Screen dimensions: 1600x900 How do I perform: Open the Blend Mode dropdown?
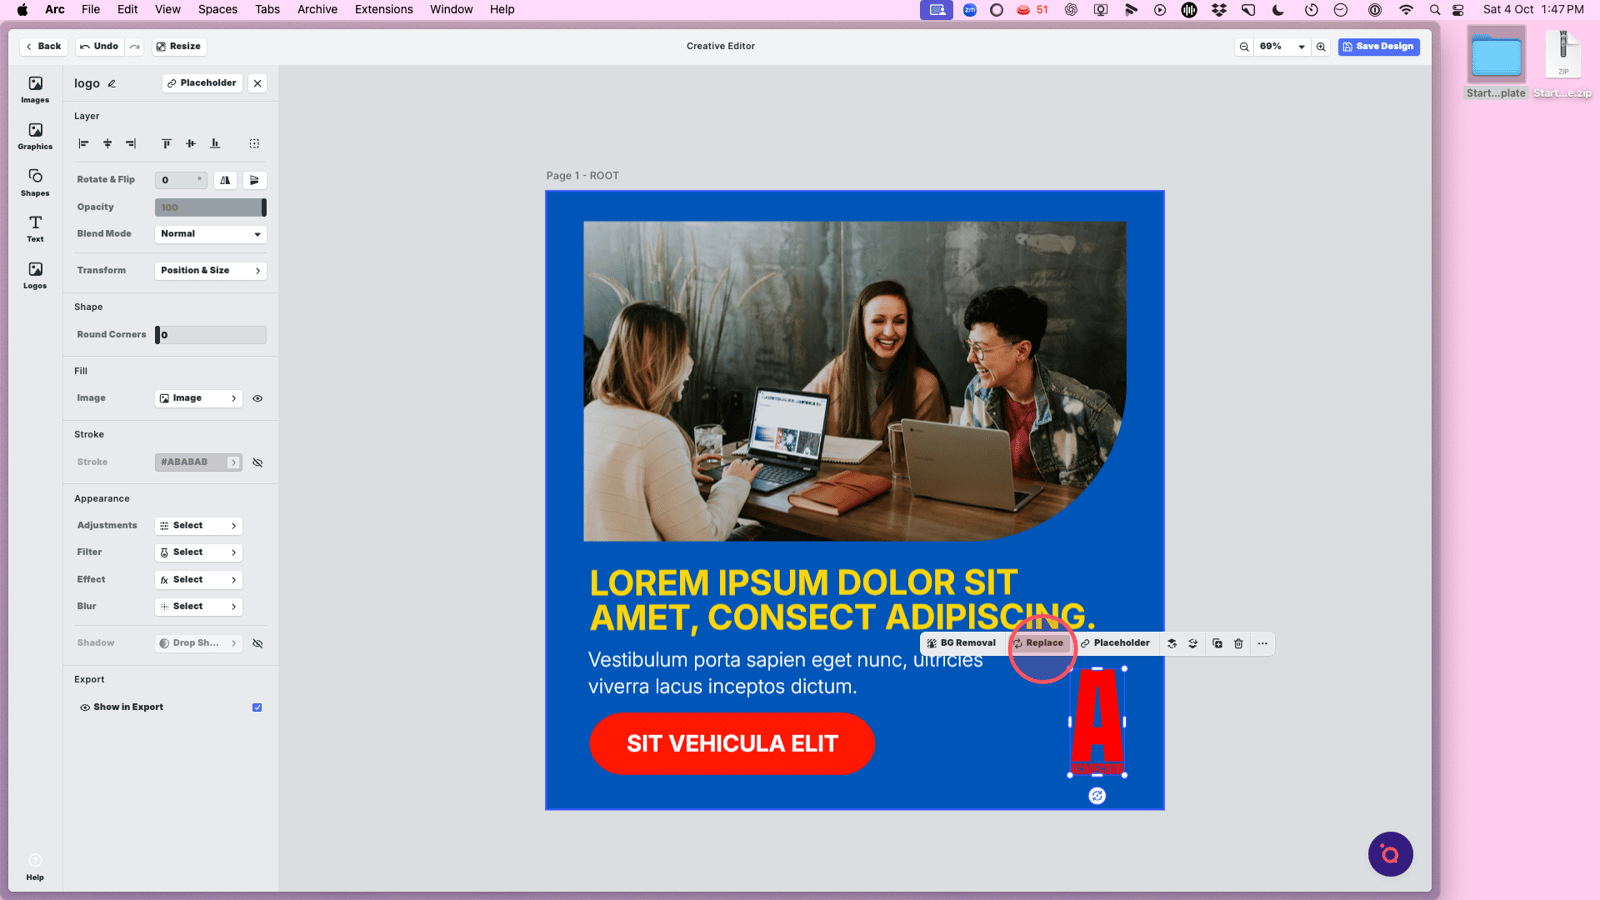[210, 234]
